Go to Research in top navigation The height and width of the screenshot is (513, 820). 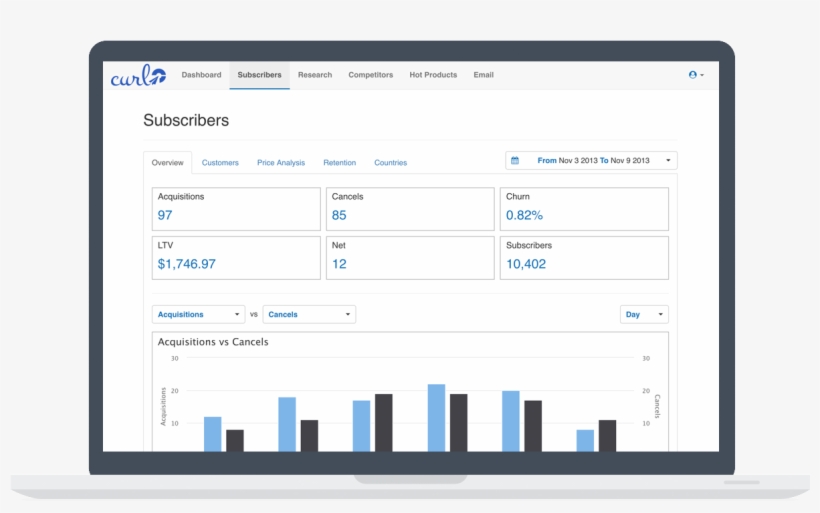(315, 75)
